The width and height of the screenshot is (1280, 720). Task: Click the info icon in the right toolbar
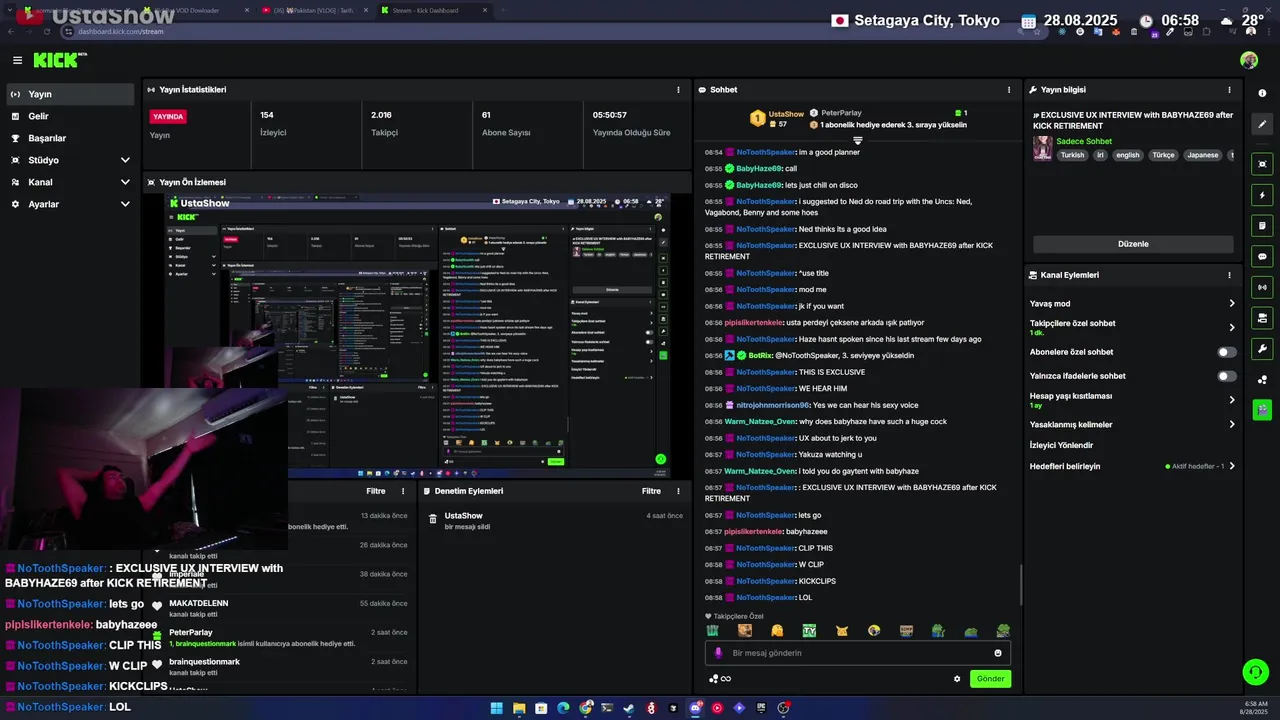pyautogui.click(x=1262, y=93)
